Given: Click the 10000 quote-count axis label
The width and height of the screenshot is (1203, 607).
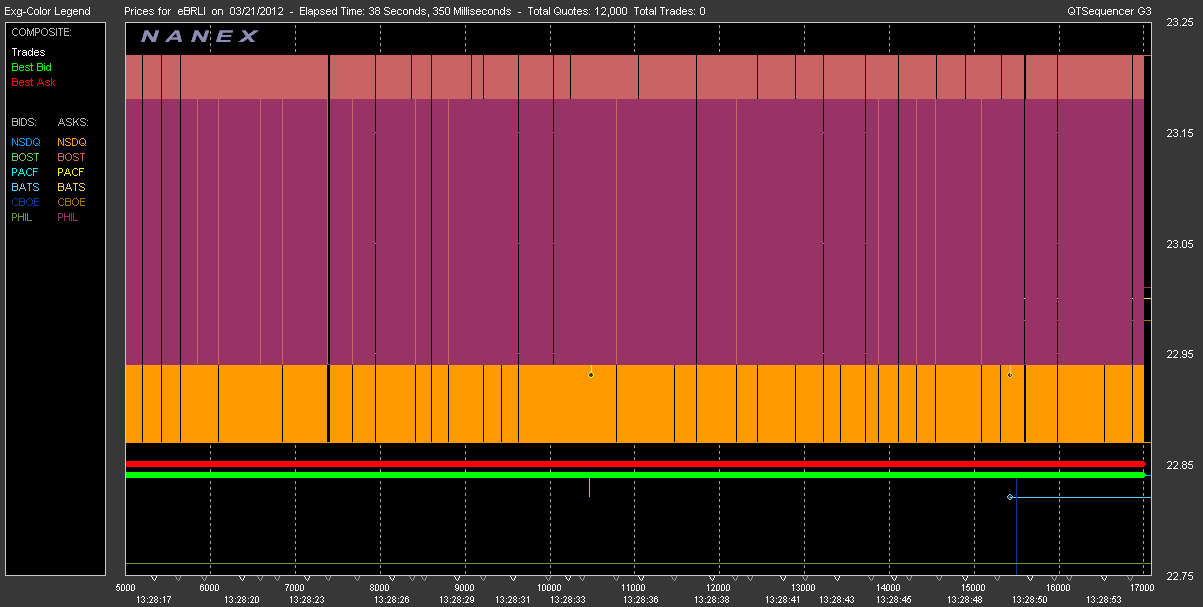Looking at the screenshot, I should (550, 588).
